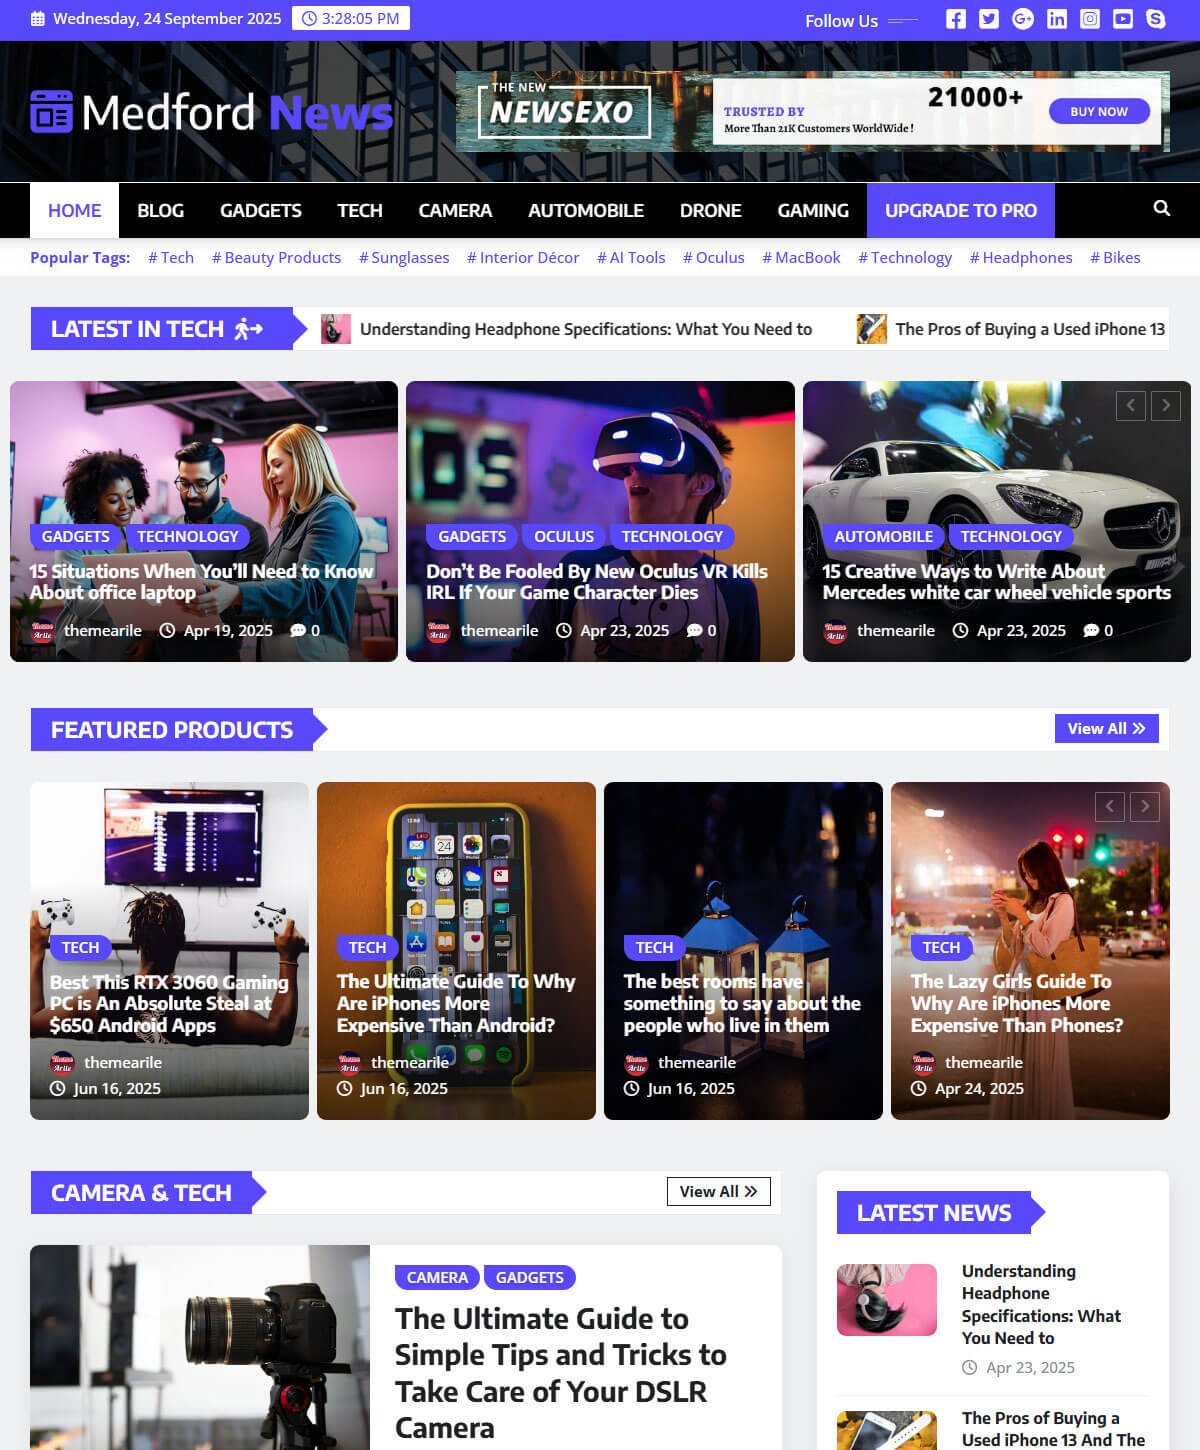Go to previous slide in top post carousel
The width and height of the screenshot is (1200, 1450).
1130,405
